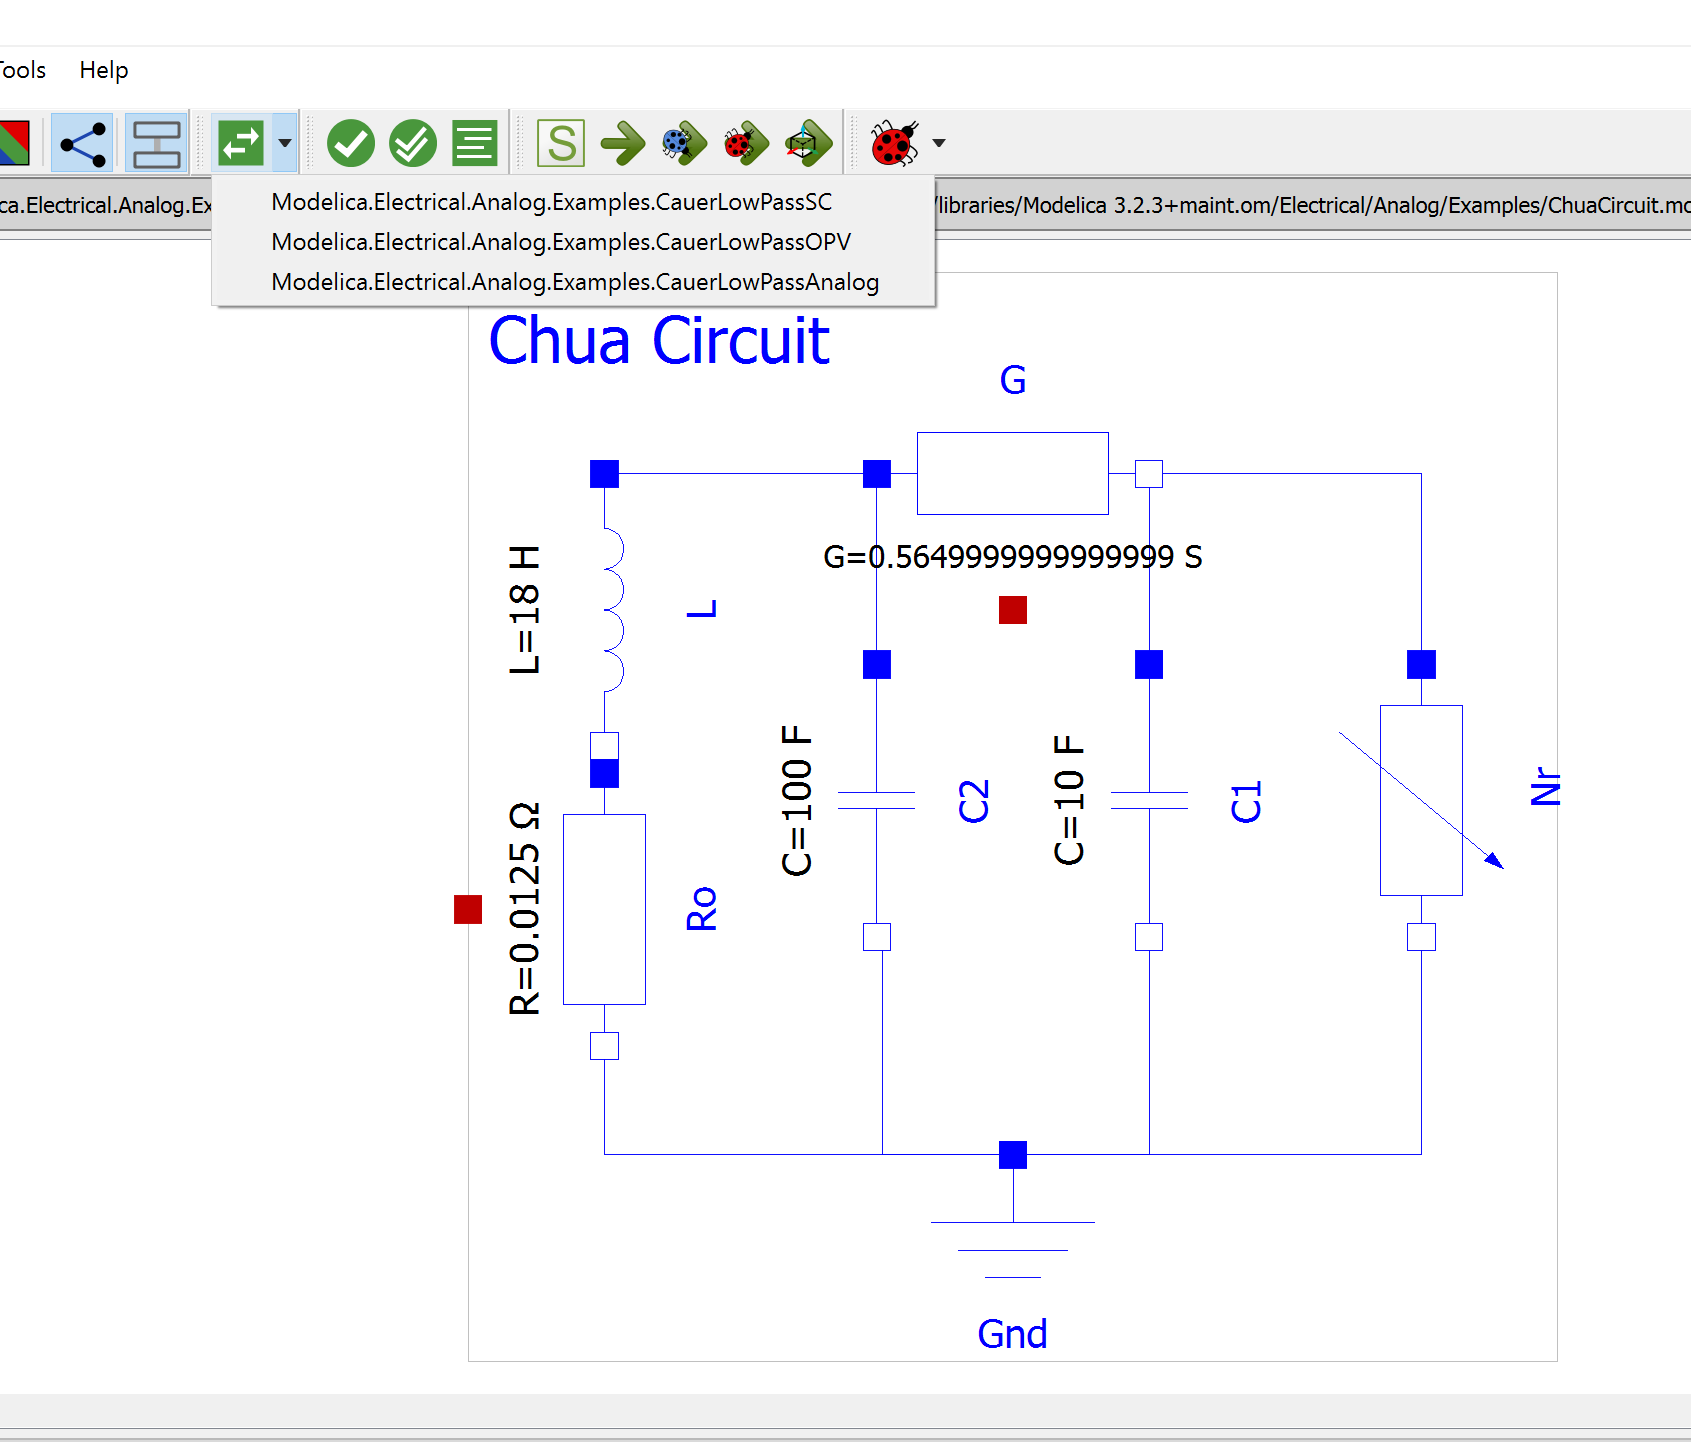The image size is (1691, 1442).
Task: Click the conductor G component
Action: click(1012, 473)
